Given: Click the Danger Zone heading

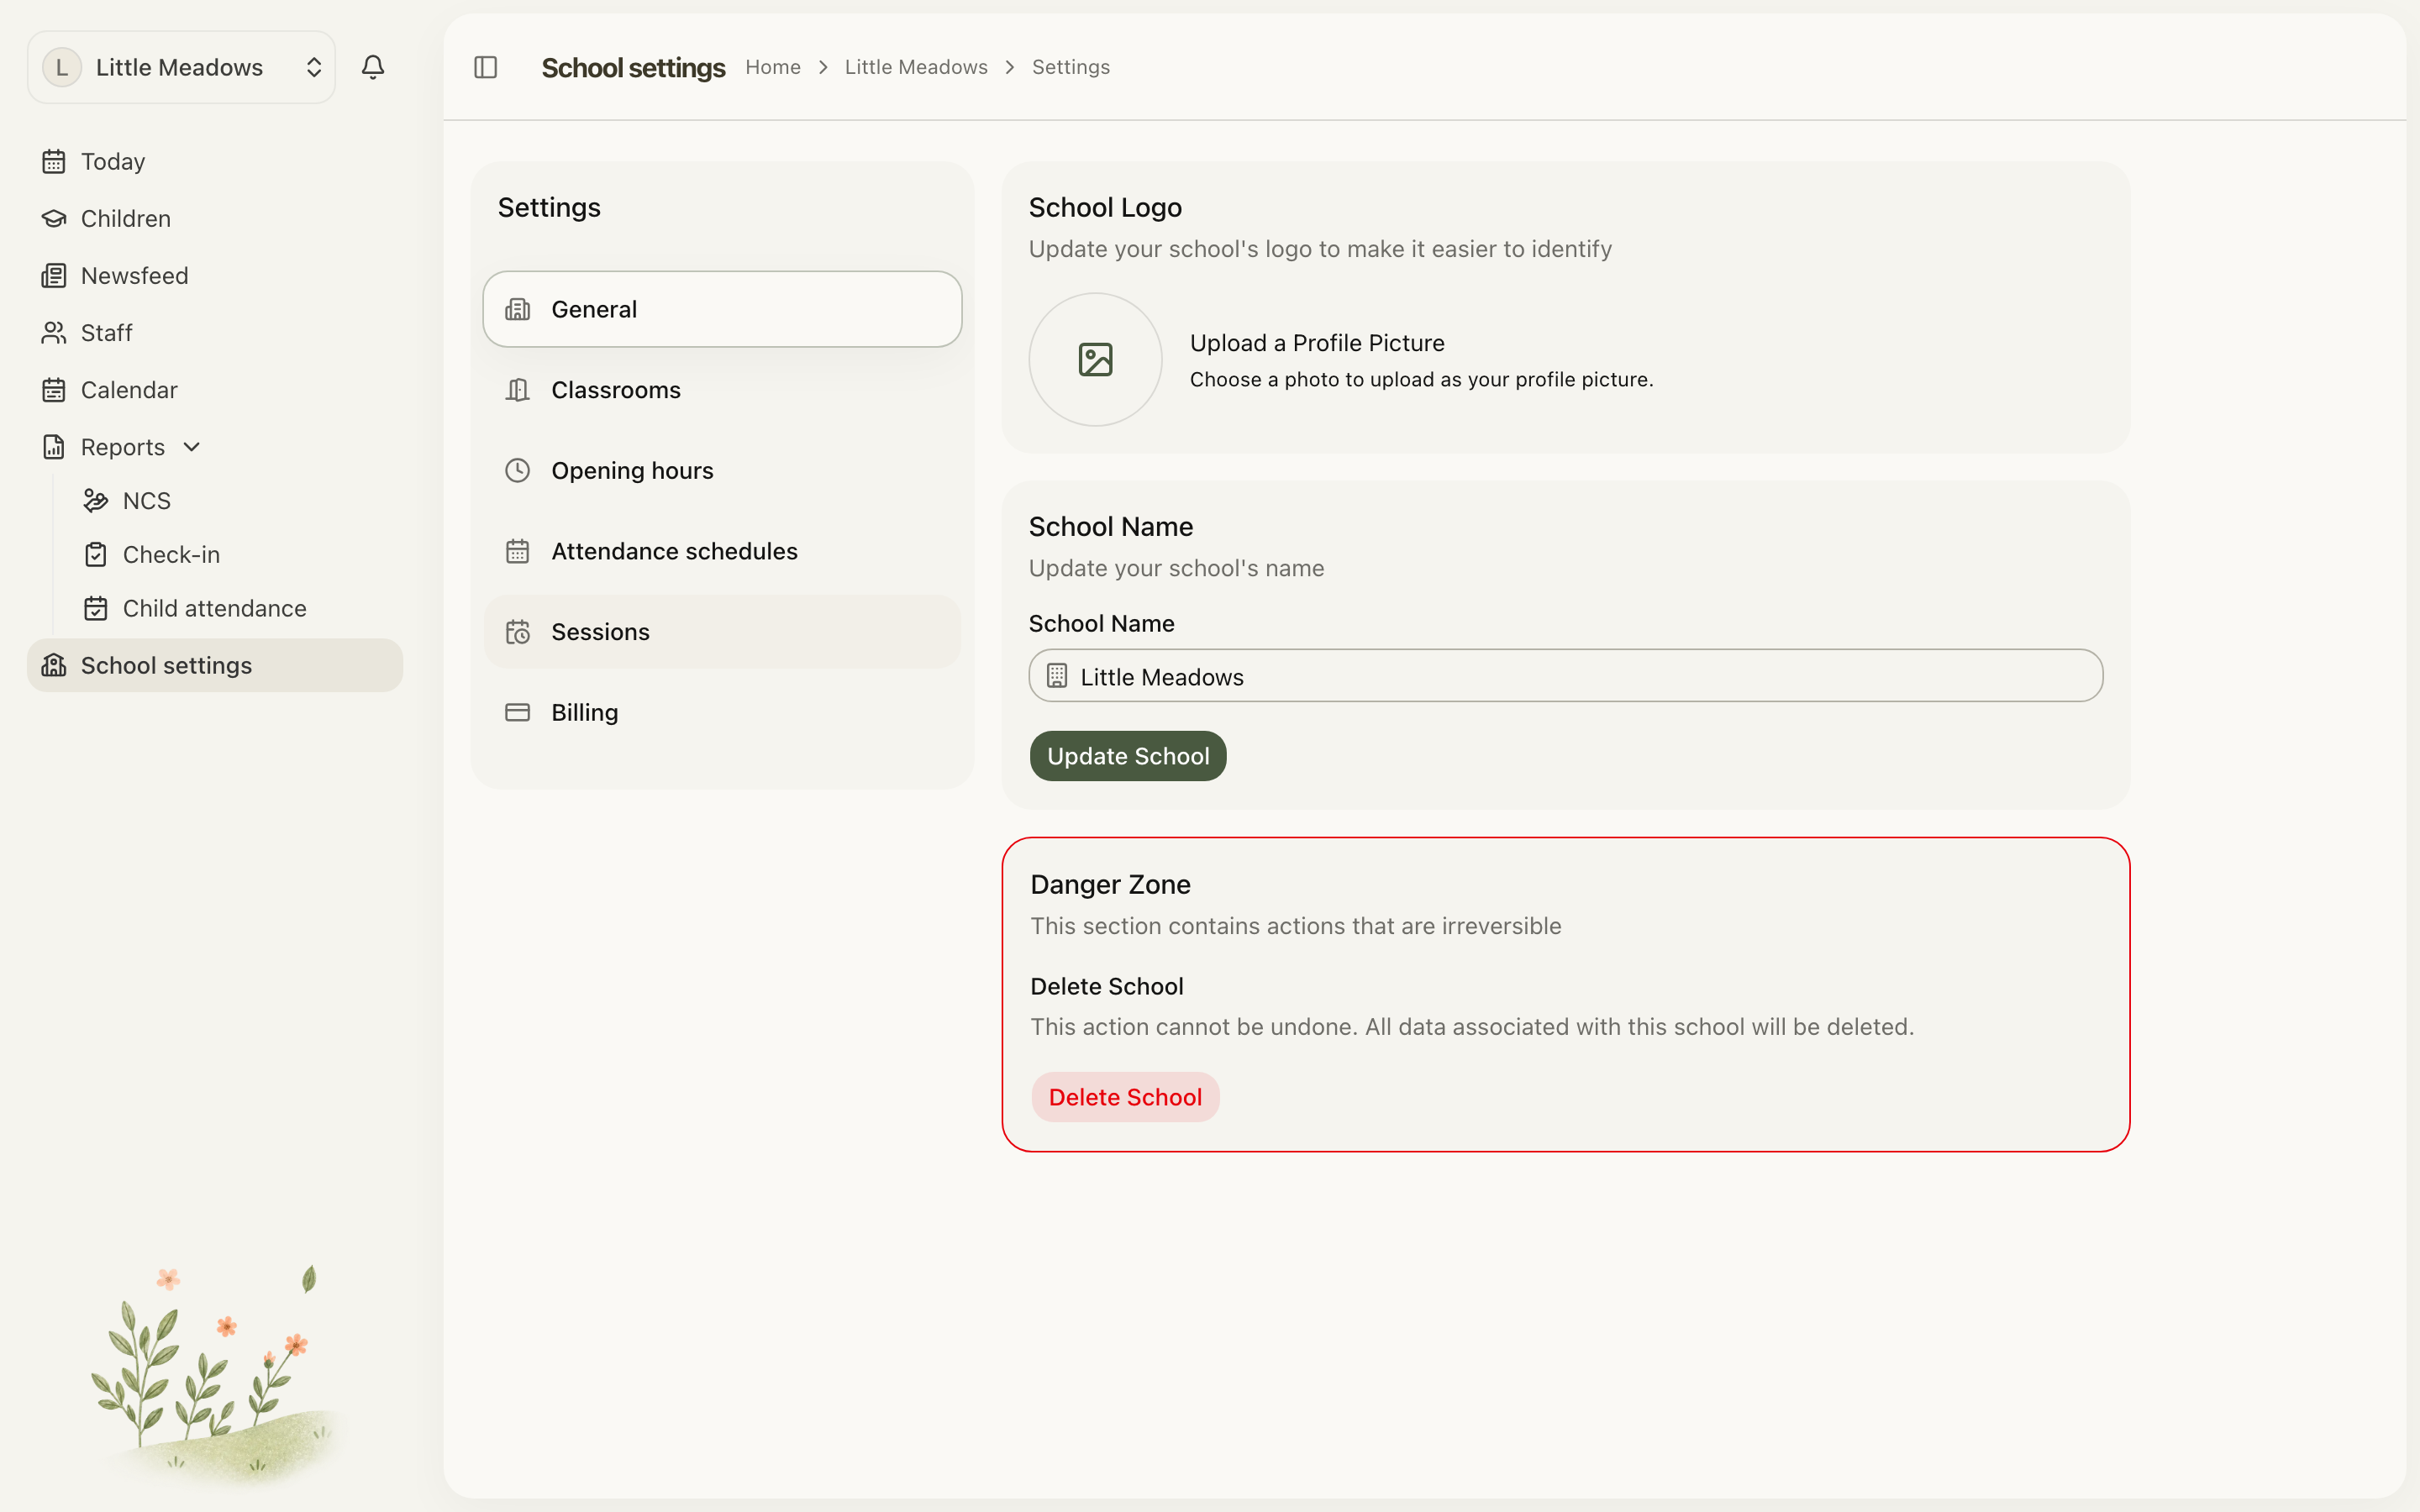Looking at the screenshot, I should (1110, 885).
